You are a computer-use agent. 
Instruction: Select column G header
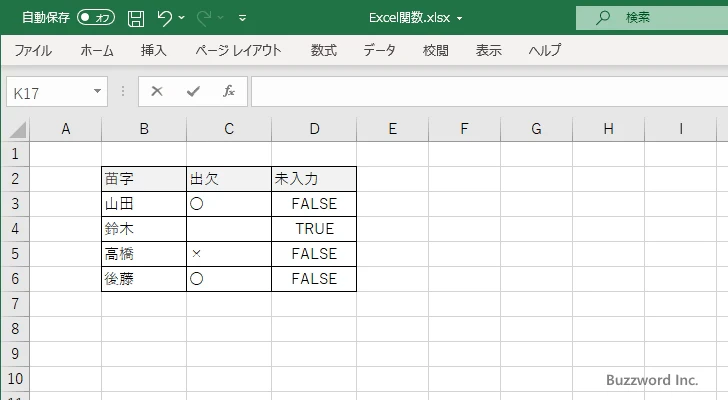(536, 129)
